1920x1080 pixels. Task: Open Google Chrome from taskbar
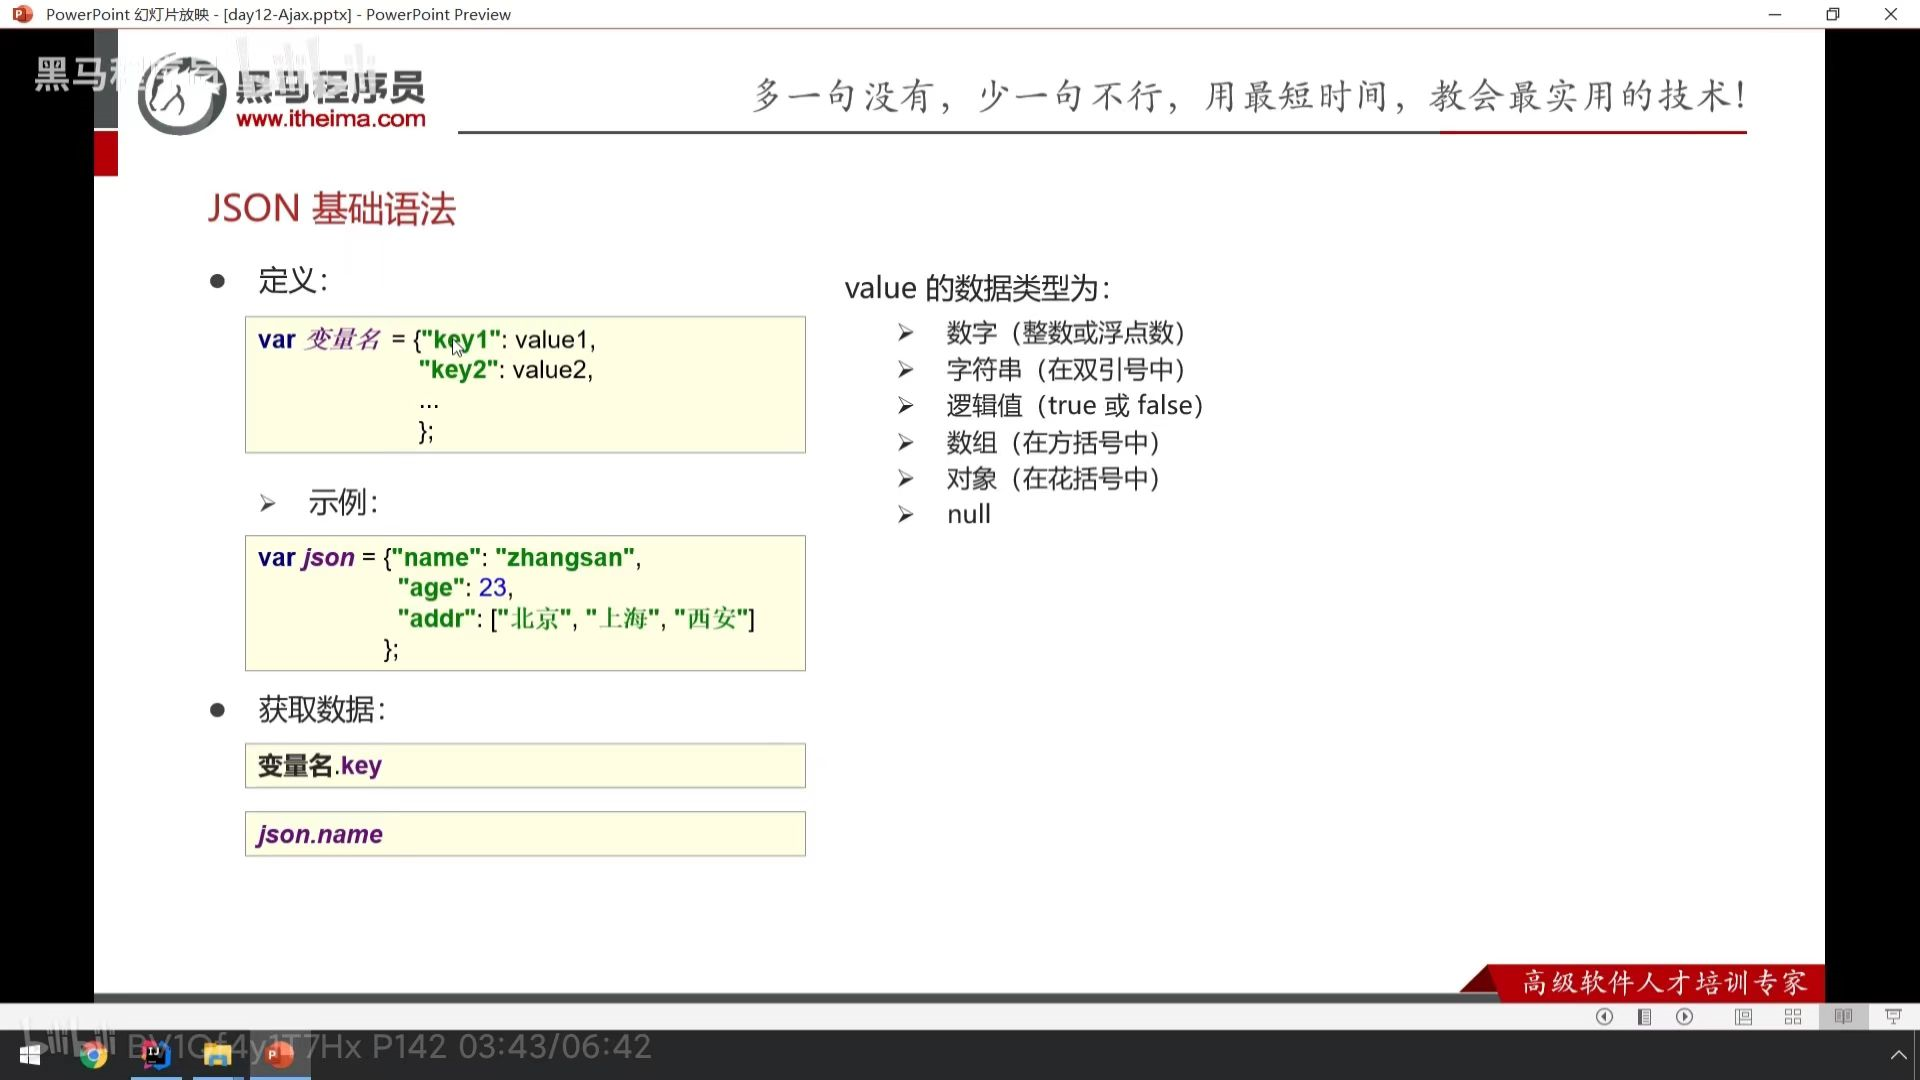(x=93, y=1055)
